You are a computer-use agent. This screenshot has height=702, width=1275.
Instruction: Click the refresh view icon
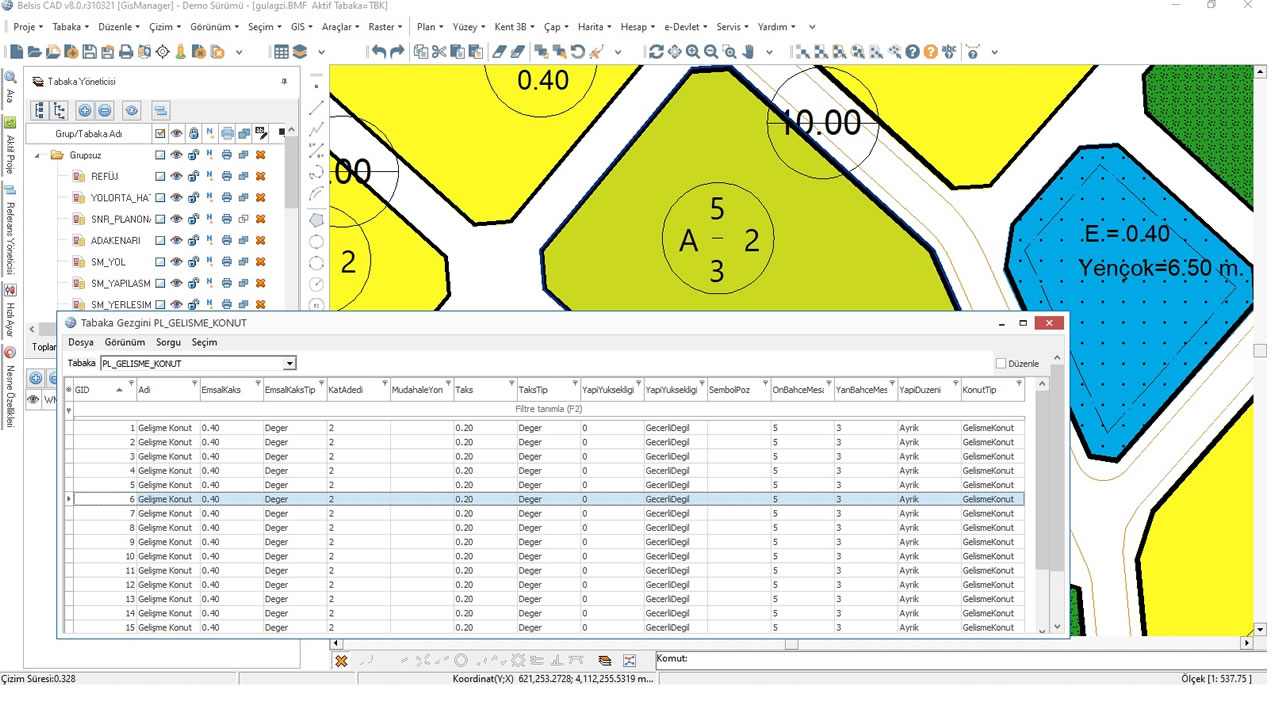click(655, 52)
